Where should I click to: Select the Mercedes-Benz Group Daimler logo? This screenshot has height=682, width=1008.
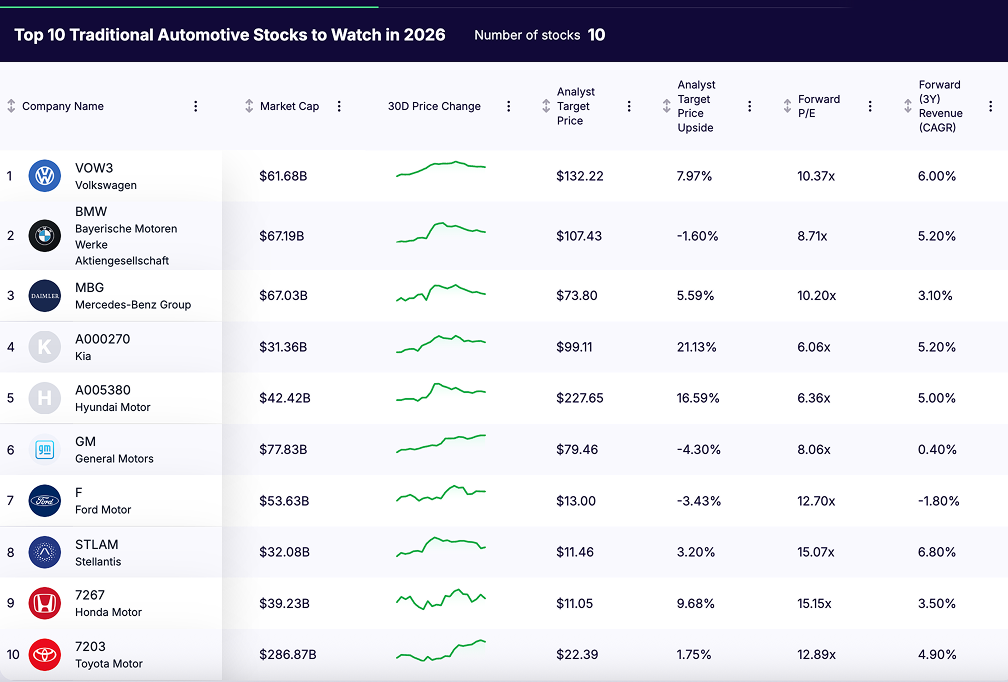45,295
